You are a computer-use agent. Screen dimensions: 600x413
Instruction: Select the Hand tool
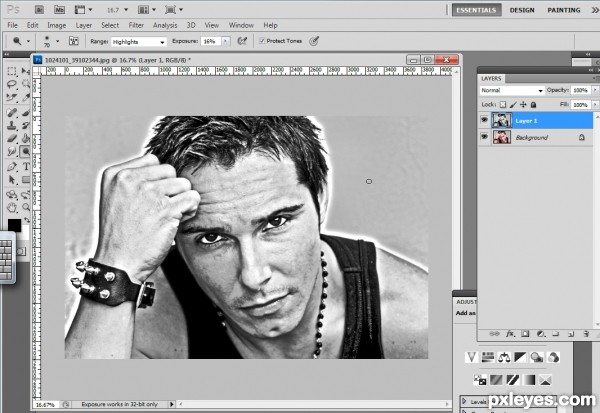coord(12,207)
